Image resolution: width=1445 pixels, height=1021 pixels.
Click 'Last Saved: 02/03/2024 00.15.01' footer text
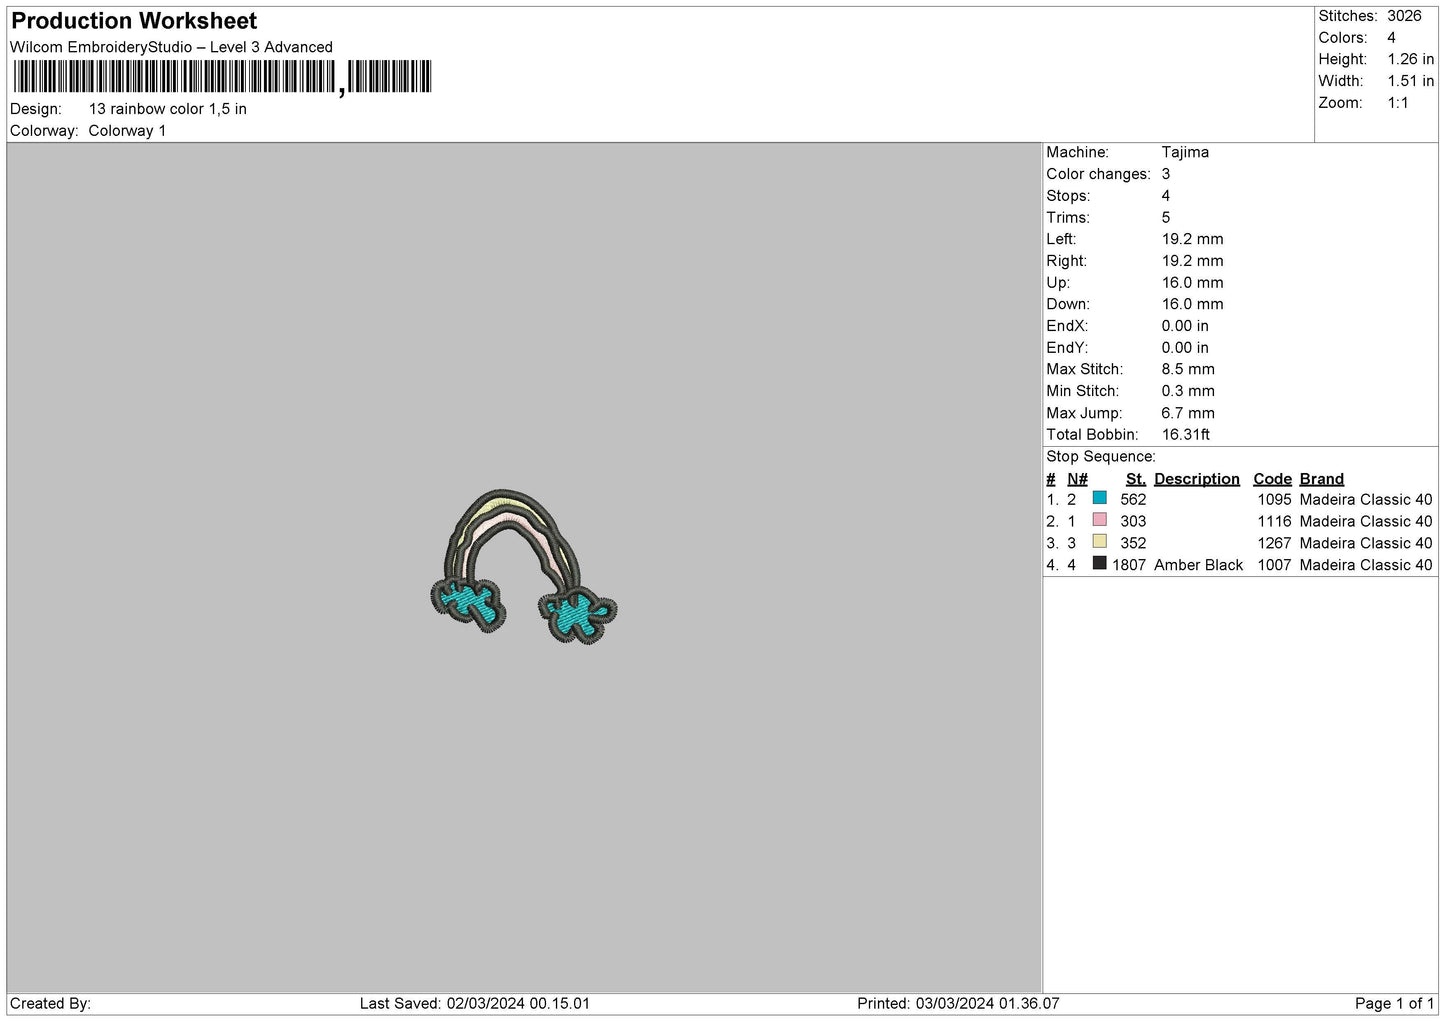click(x=475, y=1004)
